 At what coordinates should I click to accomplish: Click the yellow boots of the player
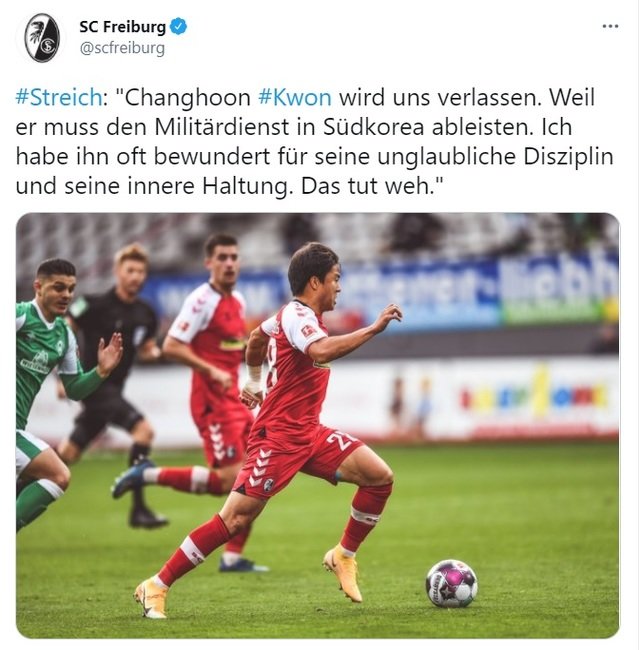[x=342, y=573]
